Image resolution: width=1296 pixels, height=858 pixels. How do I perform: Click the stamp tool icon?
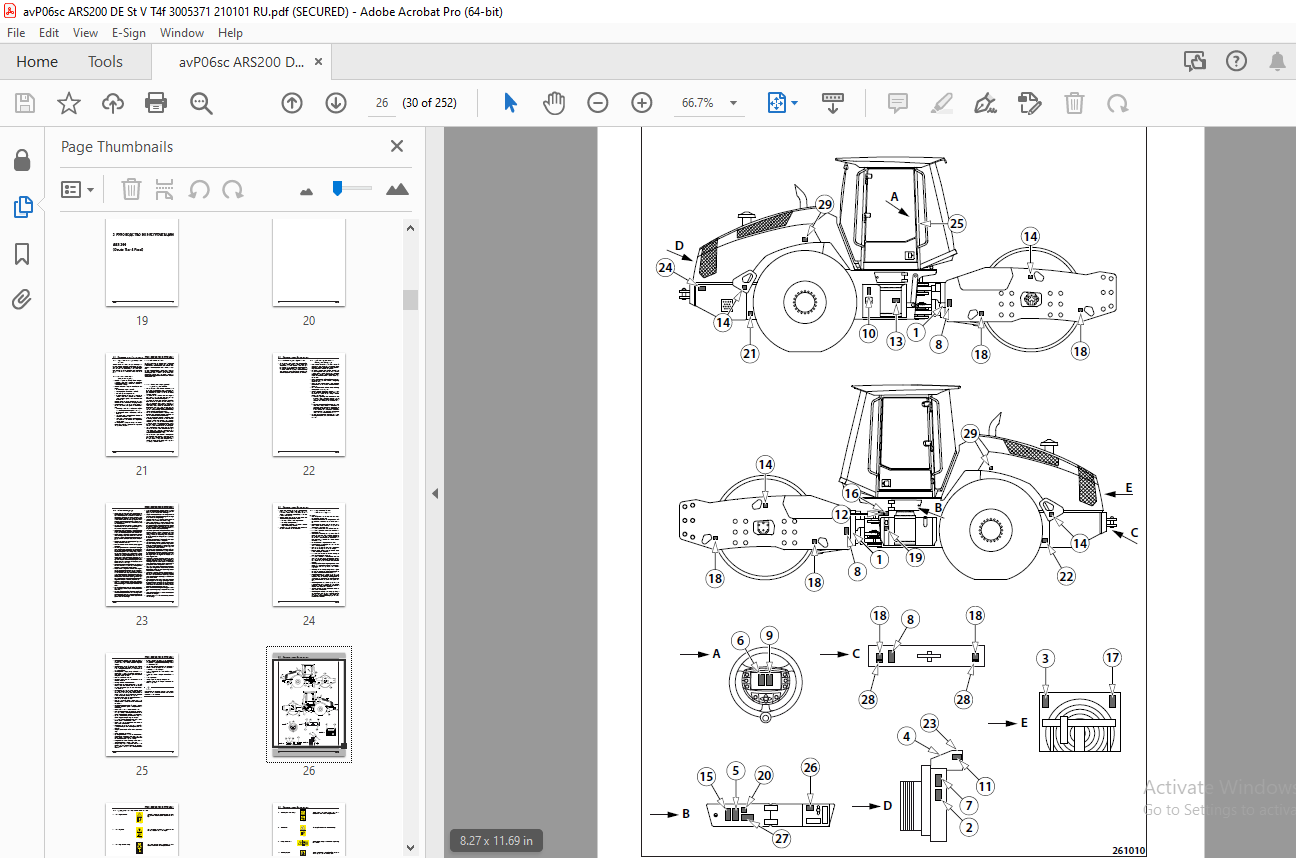1029,103
